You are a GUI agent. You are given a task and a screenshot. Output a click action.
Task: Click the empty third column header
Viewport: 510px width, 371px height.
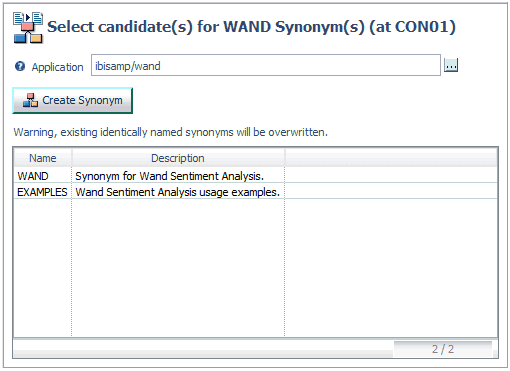pos(391,158)
